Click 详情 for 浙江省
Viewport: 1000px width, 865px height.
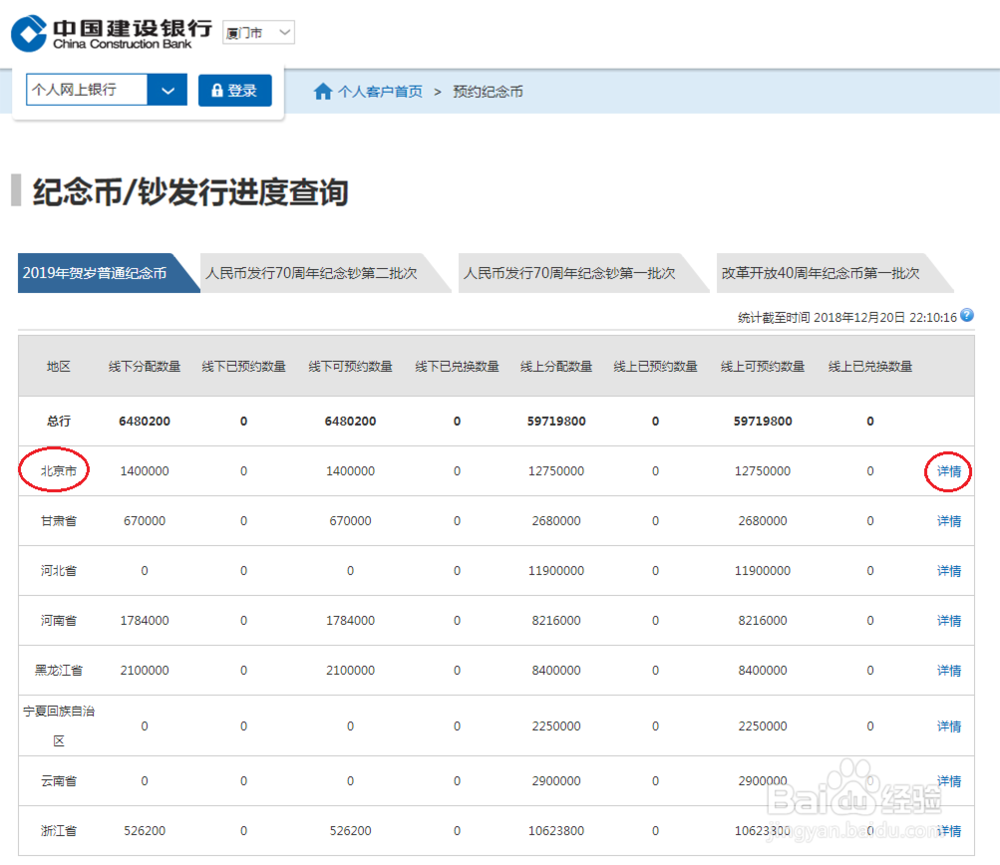947,830
